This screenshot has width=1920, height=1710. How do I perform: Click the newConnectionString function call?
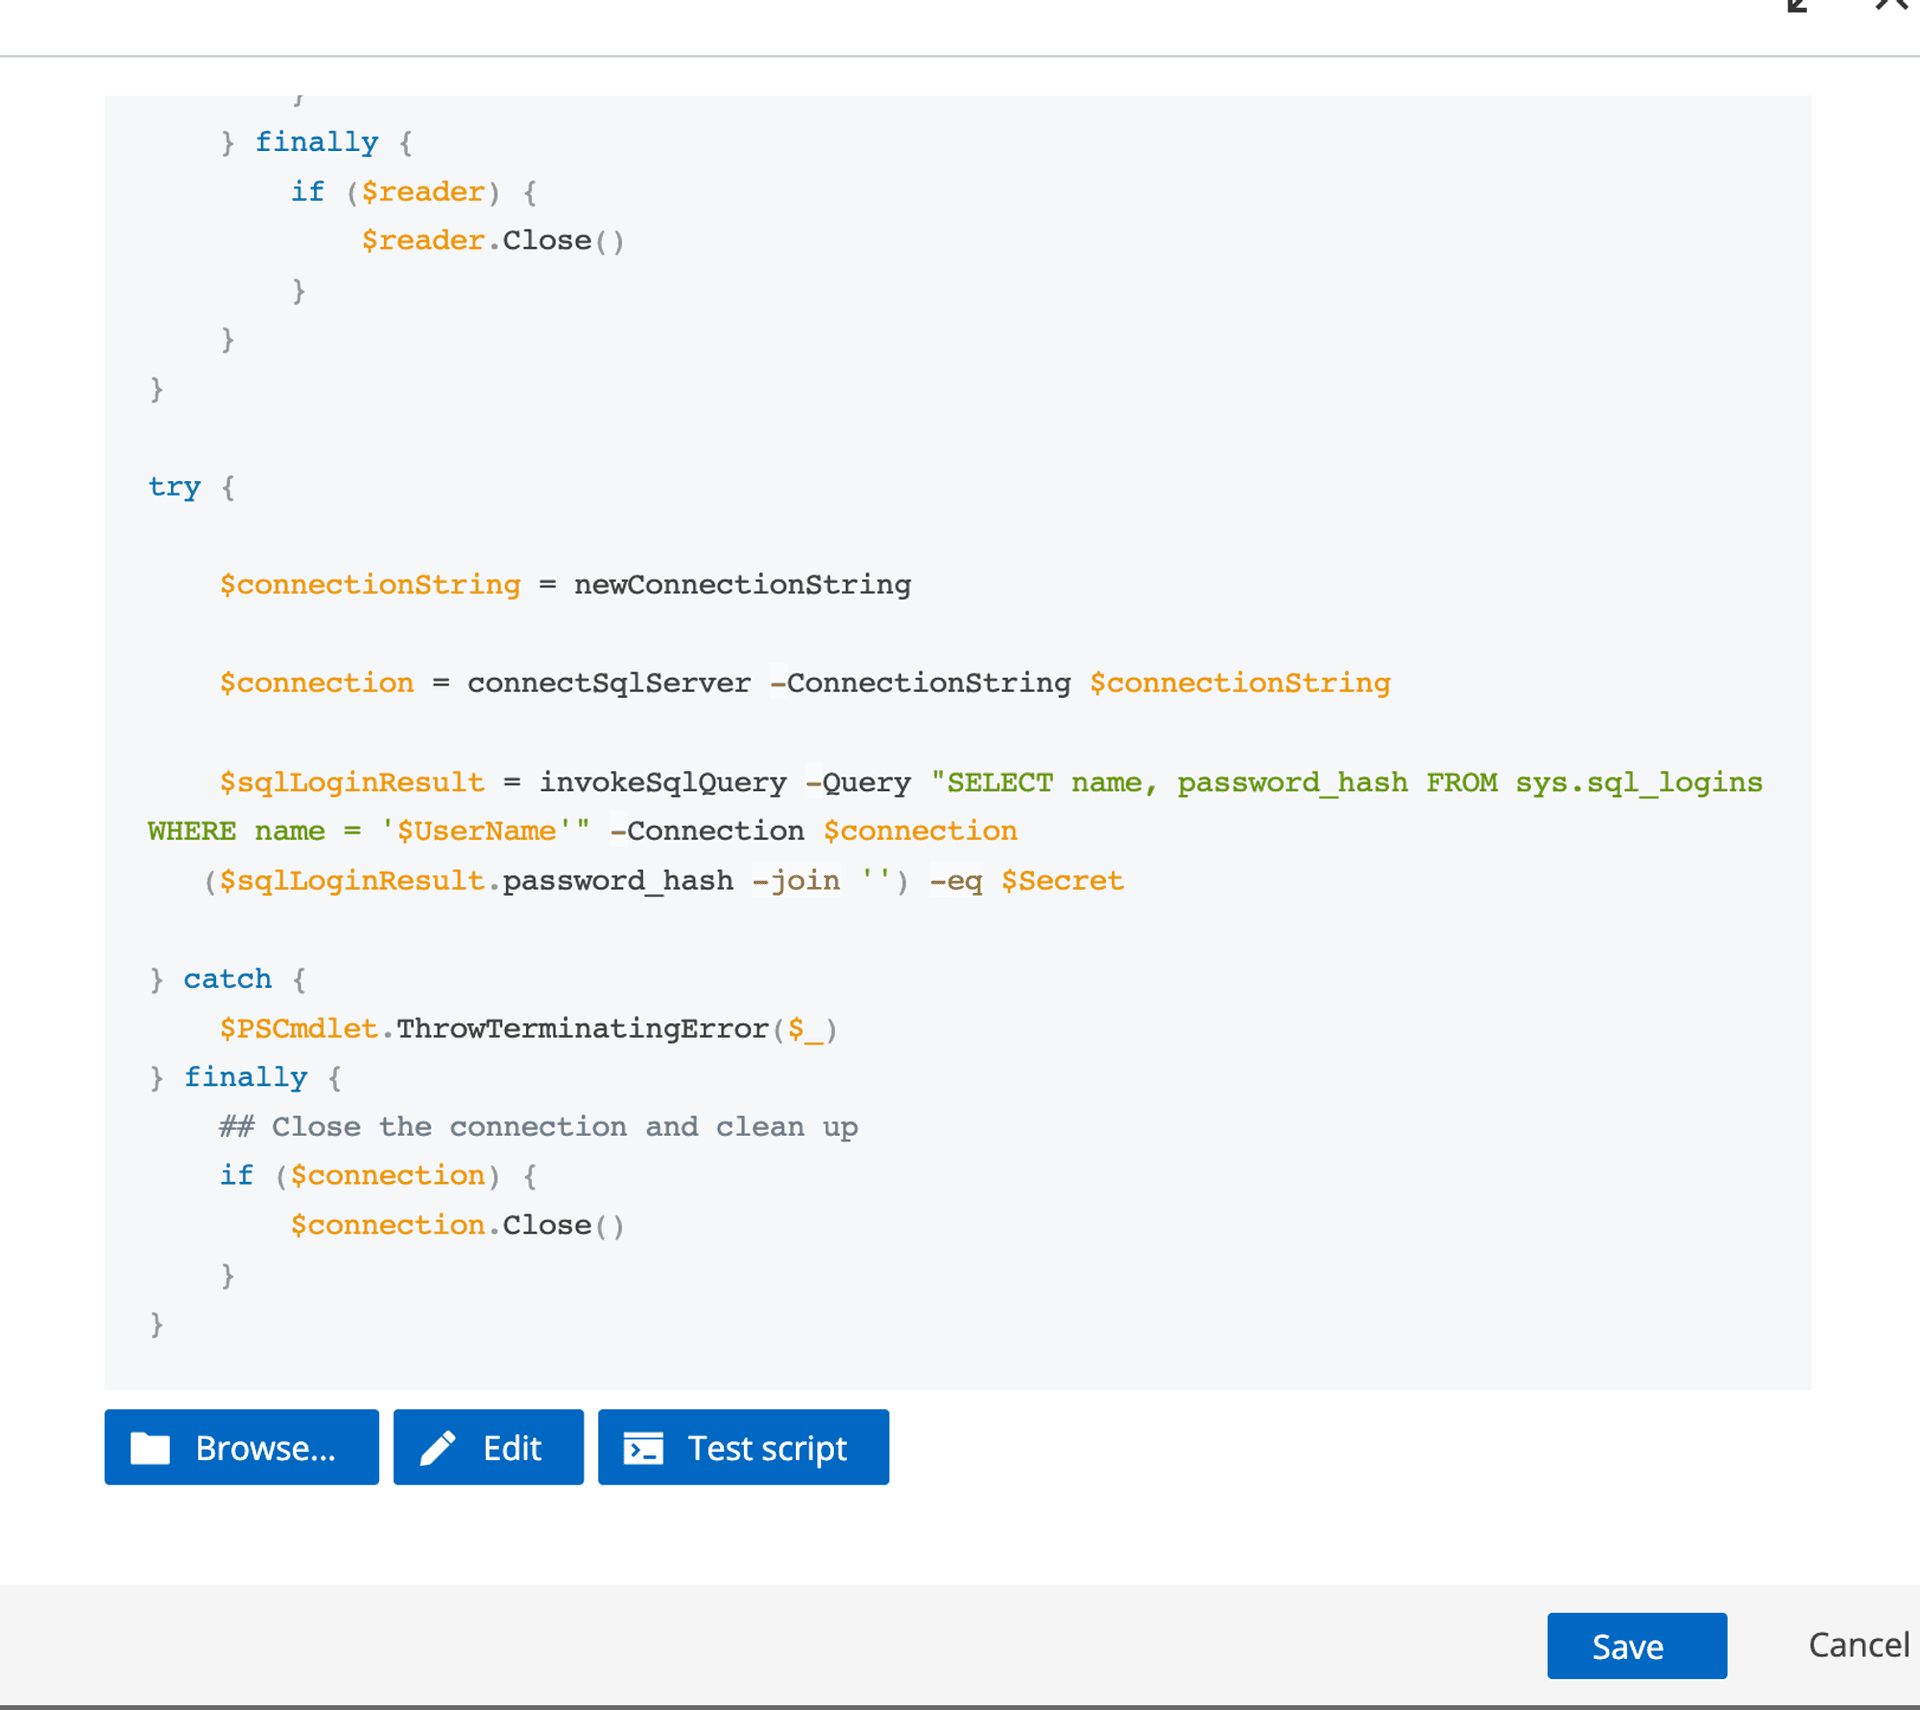coord(742,585)
